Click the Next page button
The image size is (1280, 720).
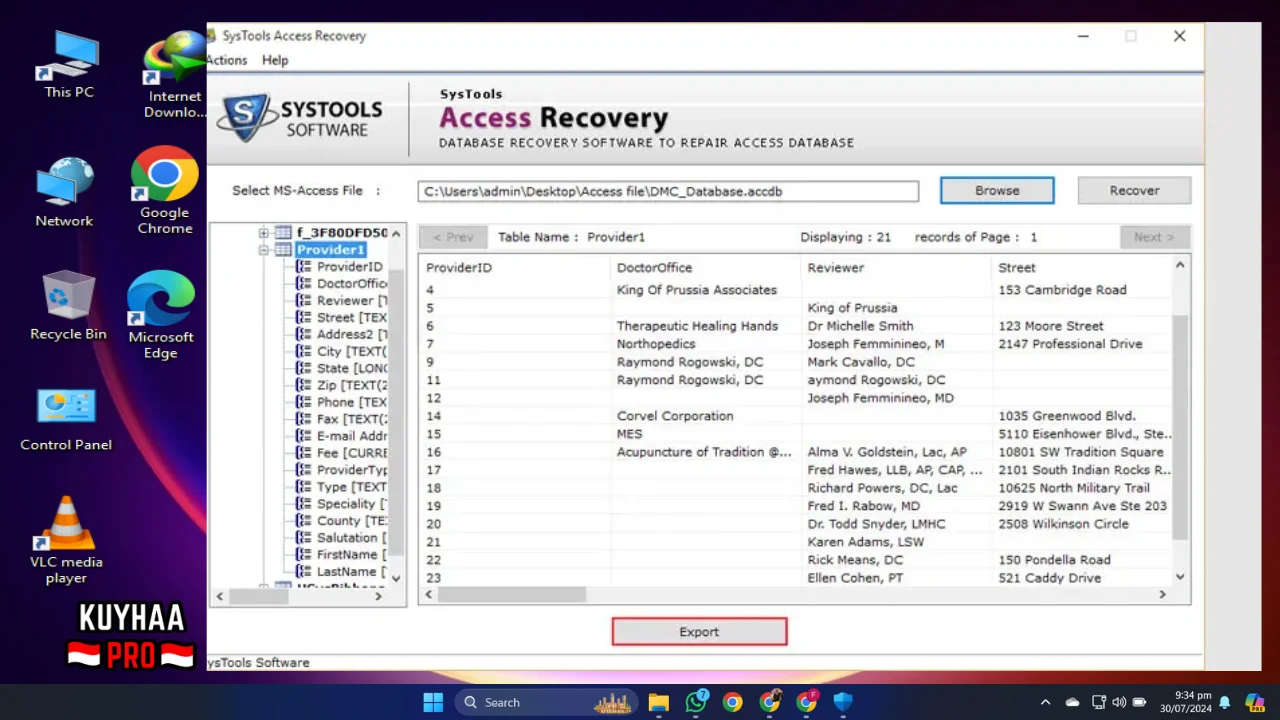click(x=1154, y=237)
